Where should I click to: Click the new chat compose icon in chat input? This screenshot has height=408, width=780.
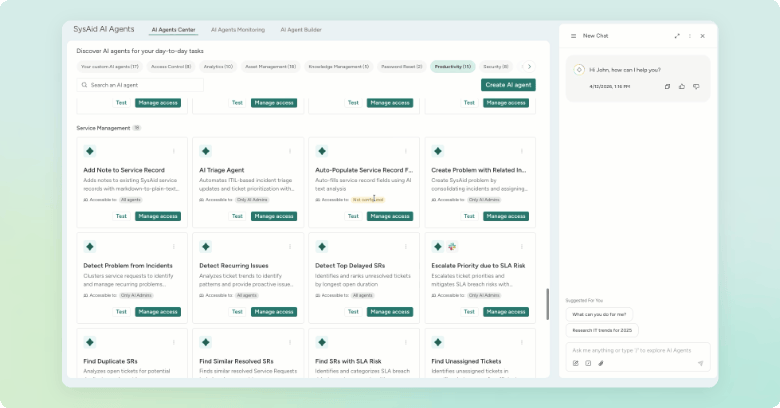(x=576, y=363)
